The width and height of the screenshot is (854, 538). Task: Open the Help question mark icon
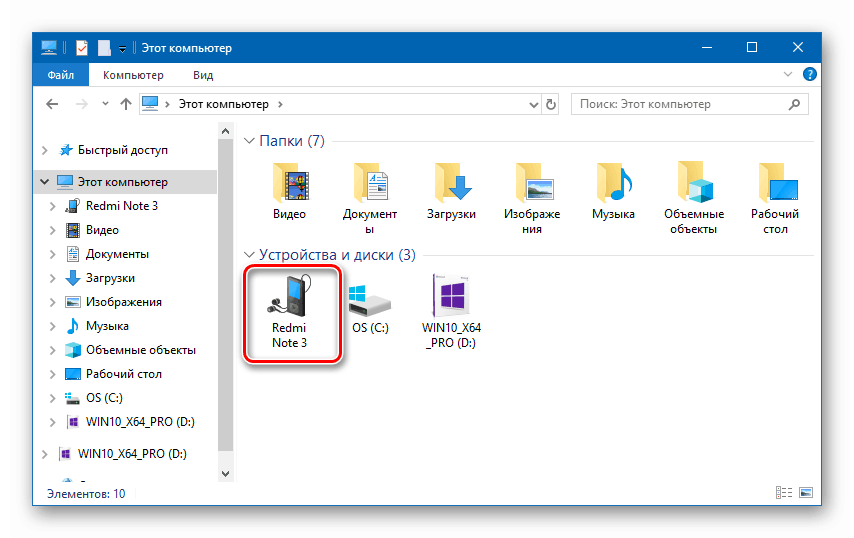click(809, 74)
